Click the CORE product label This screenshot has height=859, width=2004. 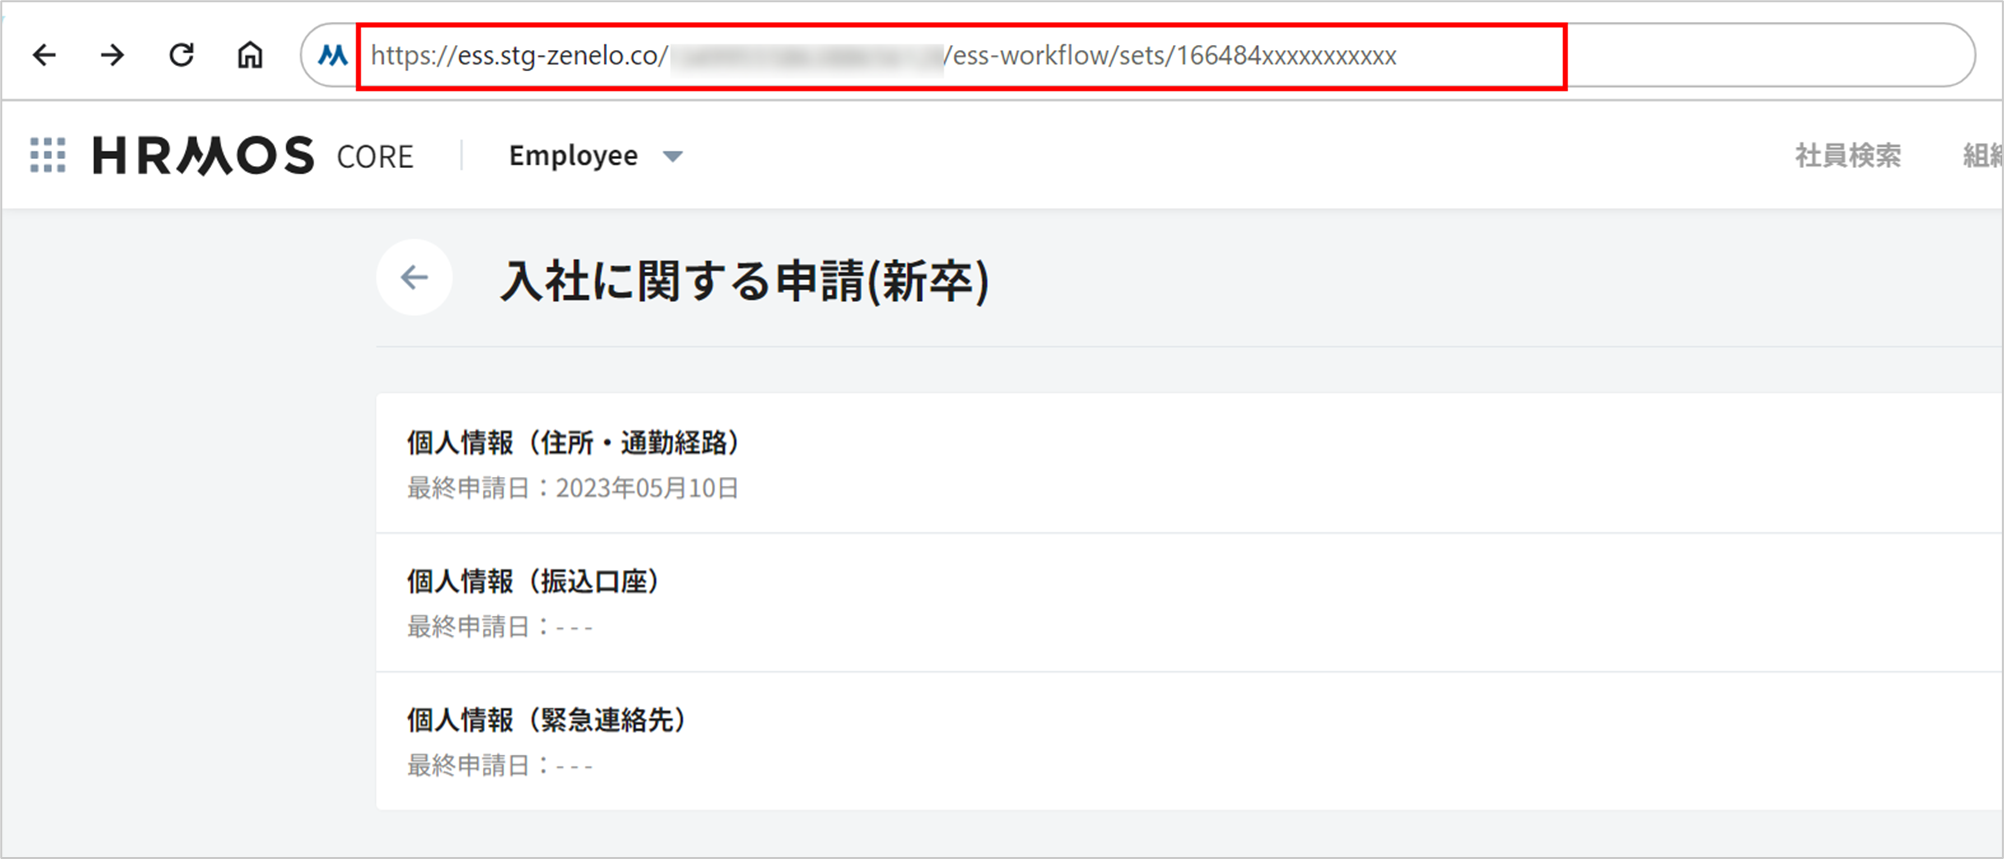(x=375, y=157)
